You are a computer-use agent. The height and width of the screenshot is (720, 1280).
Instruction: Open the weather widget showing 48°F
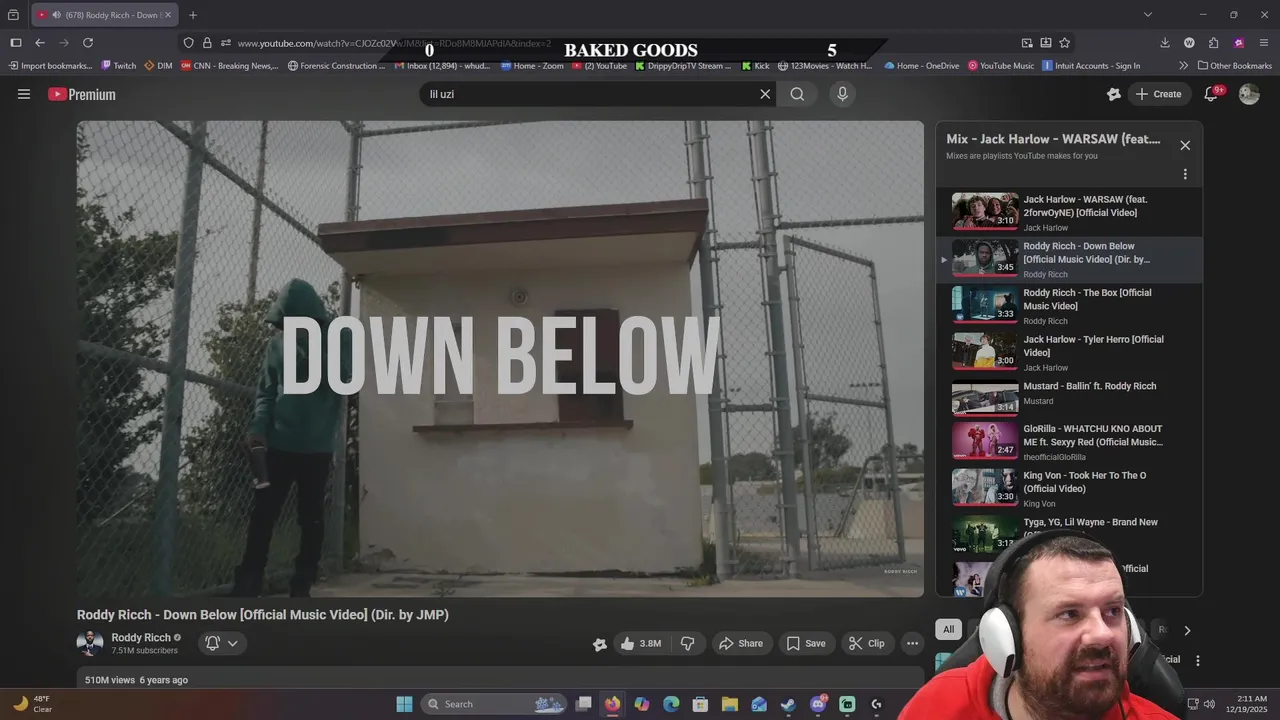click(x=32, y=704)
